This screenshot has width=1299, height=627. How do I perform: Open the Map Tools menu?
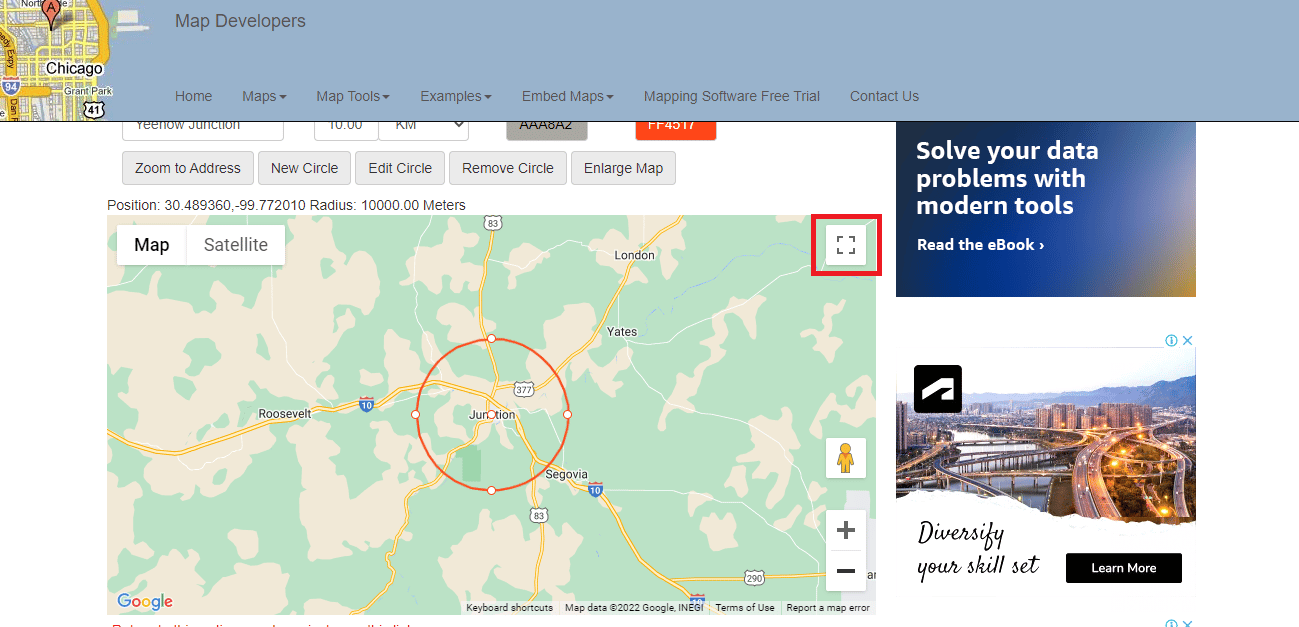[352, 96]
